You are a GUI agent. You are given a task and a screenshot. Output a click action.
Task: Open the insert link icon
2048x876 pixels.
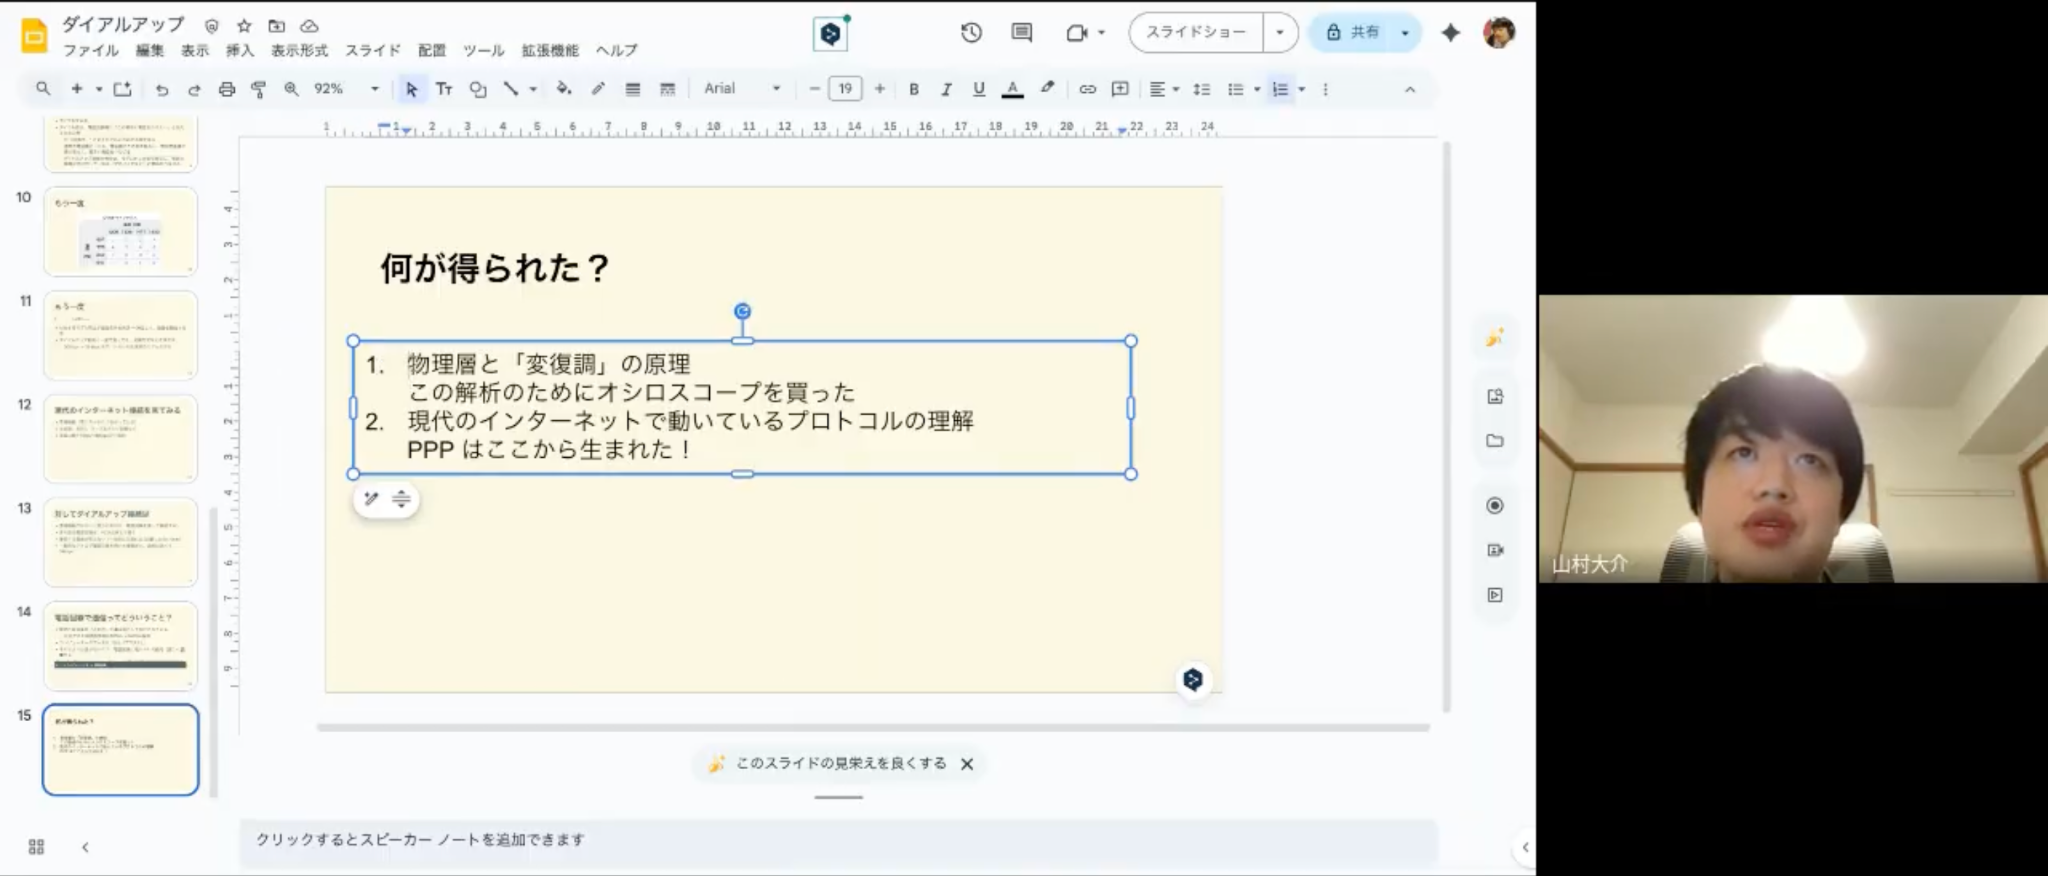pyautogui.click(x=1087, y=90)
